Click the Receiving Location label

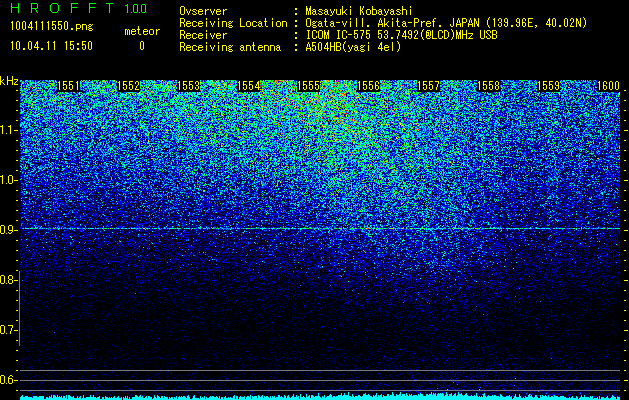coord(233,23)
